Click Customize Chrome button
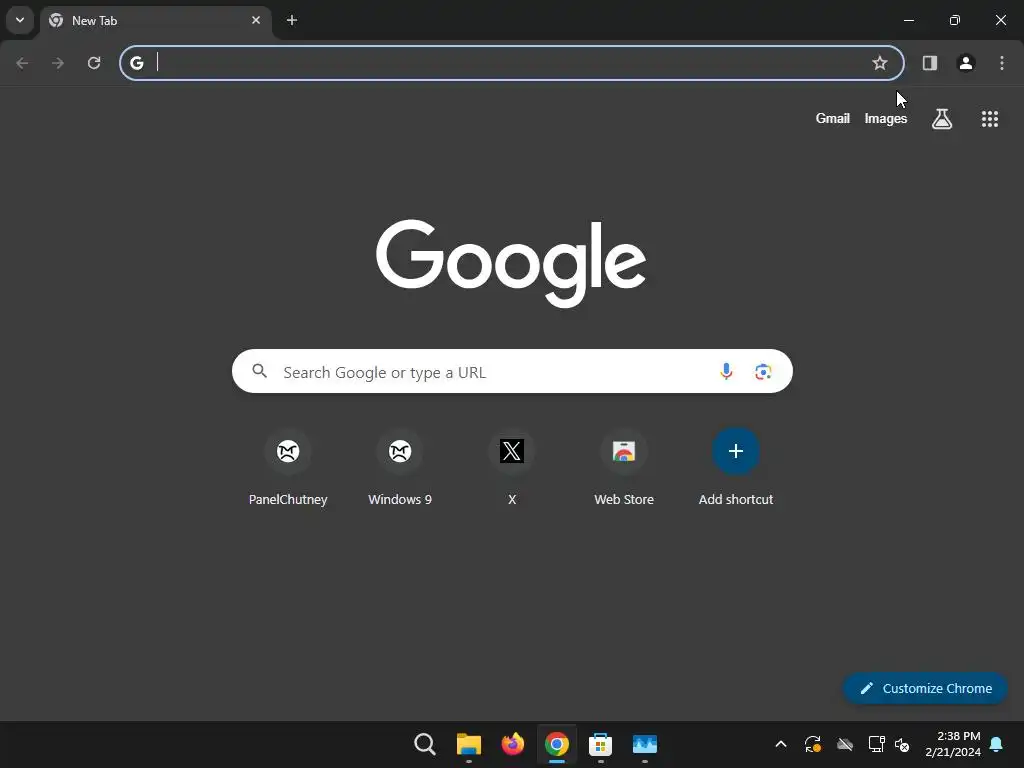This screenshot has width=1024, height=768. pos(925,688)
